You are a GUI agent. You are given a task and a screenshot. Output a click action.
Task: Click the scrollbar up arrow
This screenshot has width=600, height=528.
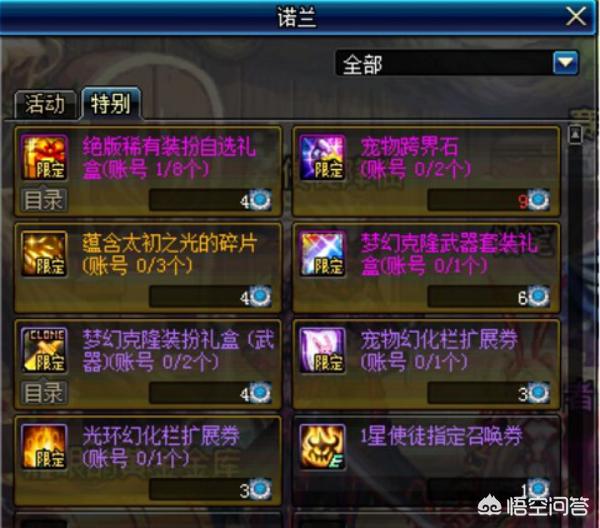pyautogui.click(x=575, y=135)
